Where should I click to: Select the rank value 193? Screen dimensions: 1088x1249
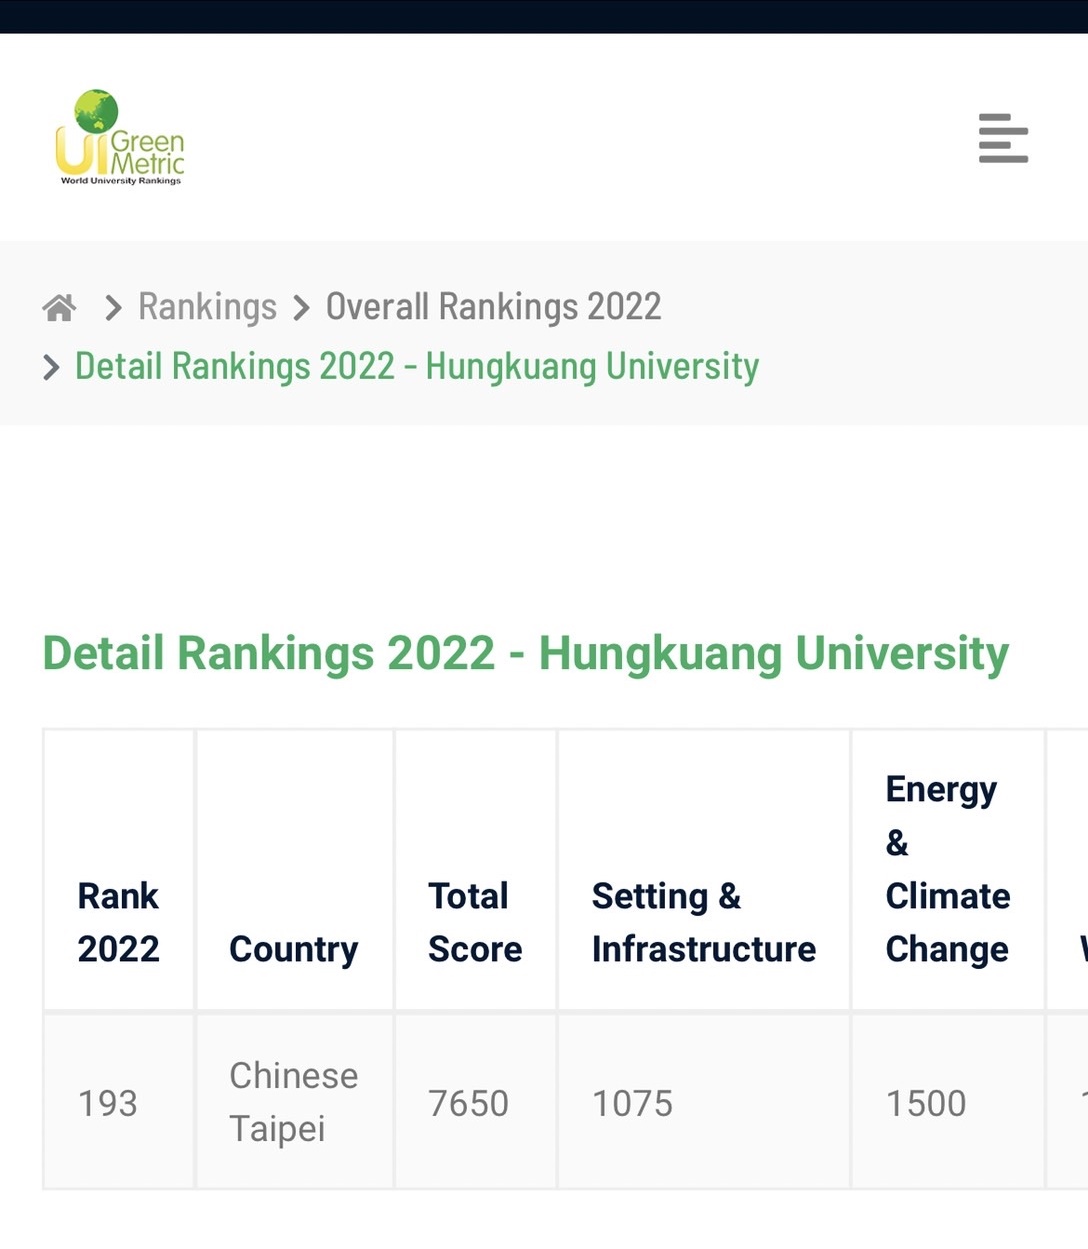tap(107, 1103)
